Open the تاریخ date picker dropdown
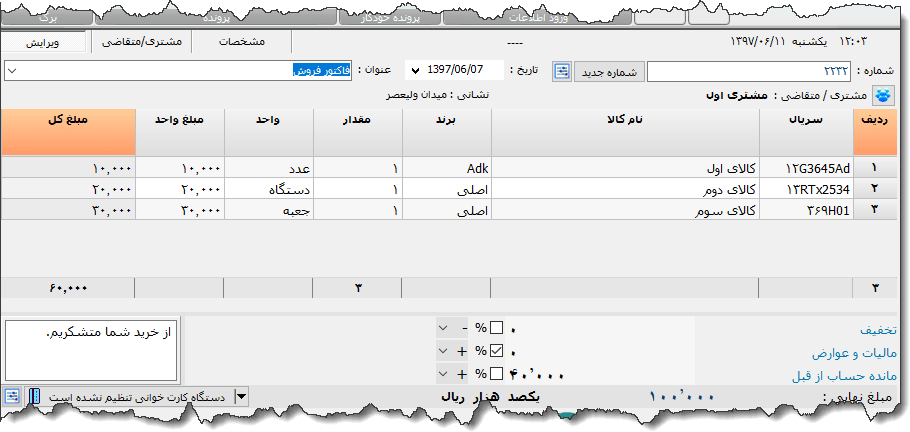The width and height of the screenshot is (910, 432). pyautogui.click(x=414, y=71)
